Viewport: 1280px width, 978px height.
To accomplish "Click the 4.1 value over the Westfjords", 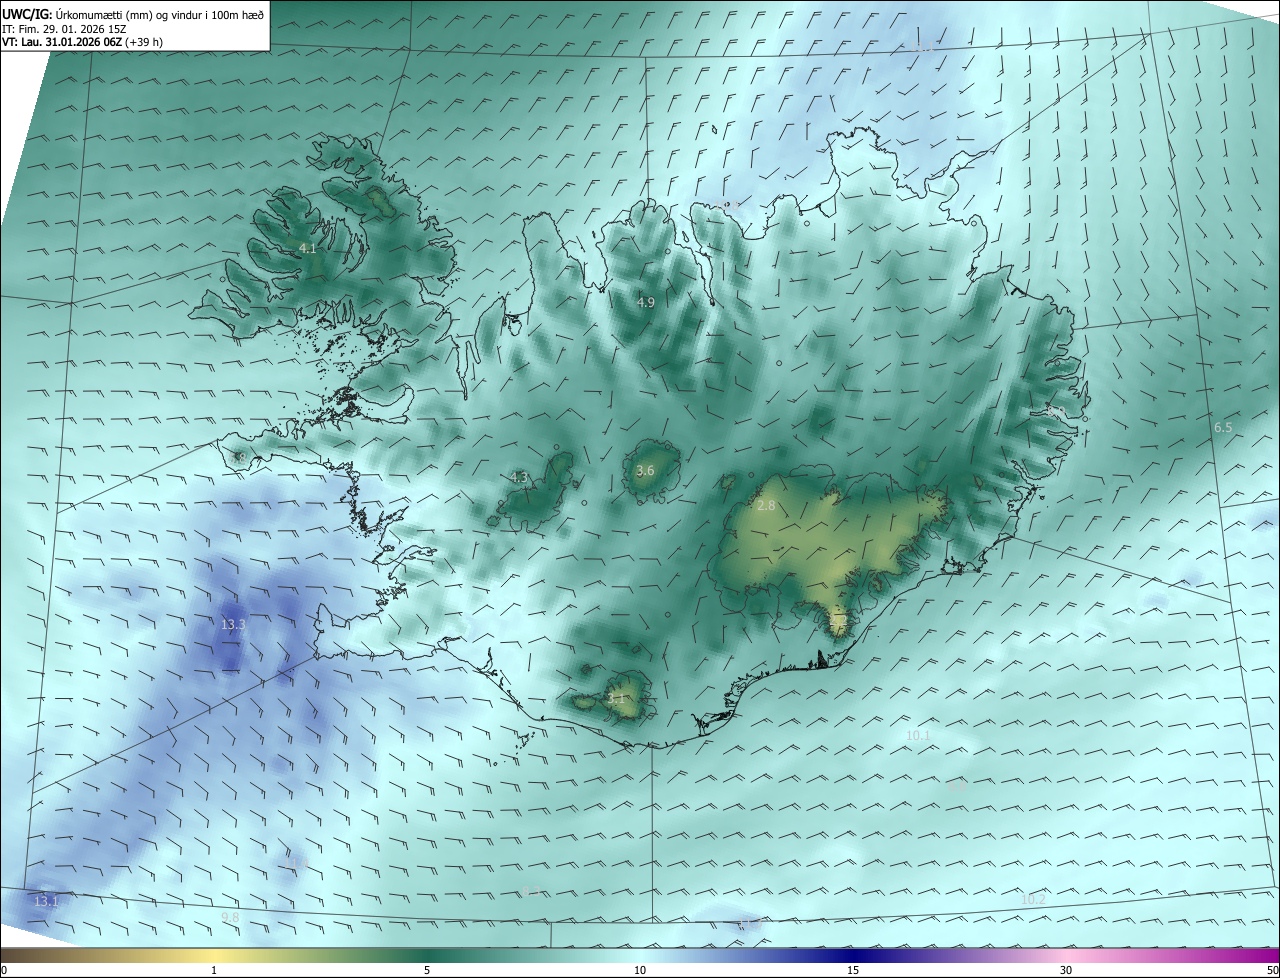I will (308, 248).
